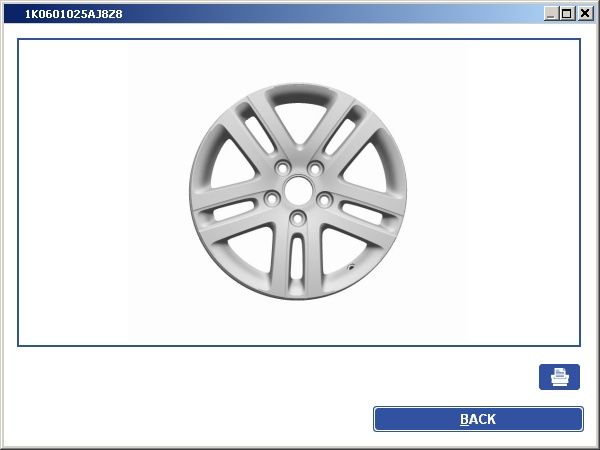Image resolution: width=600 pixels, height=450 pixels.
Task: Close the 1K0601025AJ8Z8 window
Action: [584, 13]
